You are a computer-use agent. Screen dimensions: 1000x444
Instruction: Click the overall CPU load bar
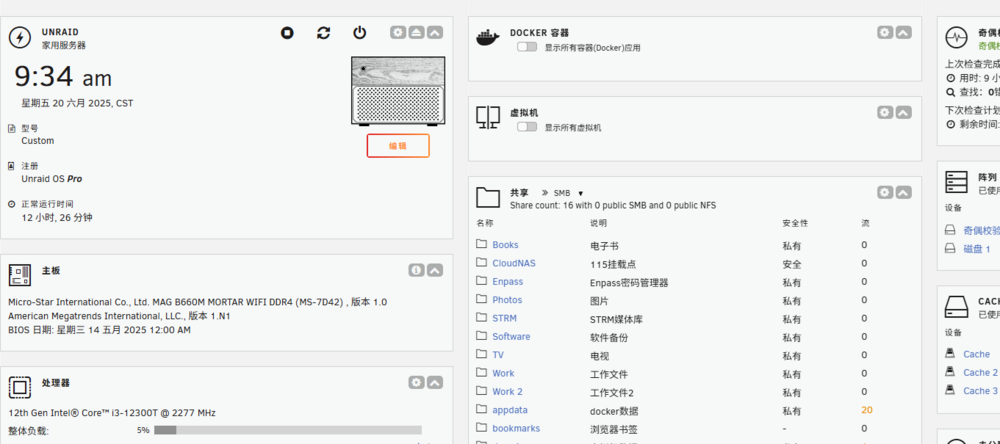tap(288, 430)
